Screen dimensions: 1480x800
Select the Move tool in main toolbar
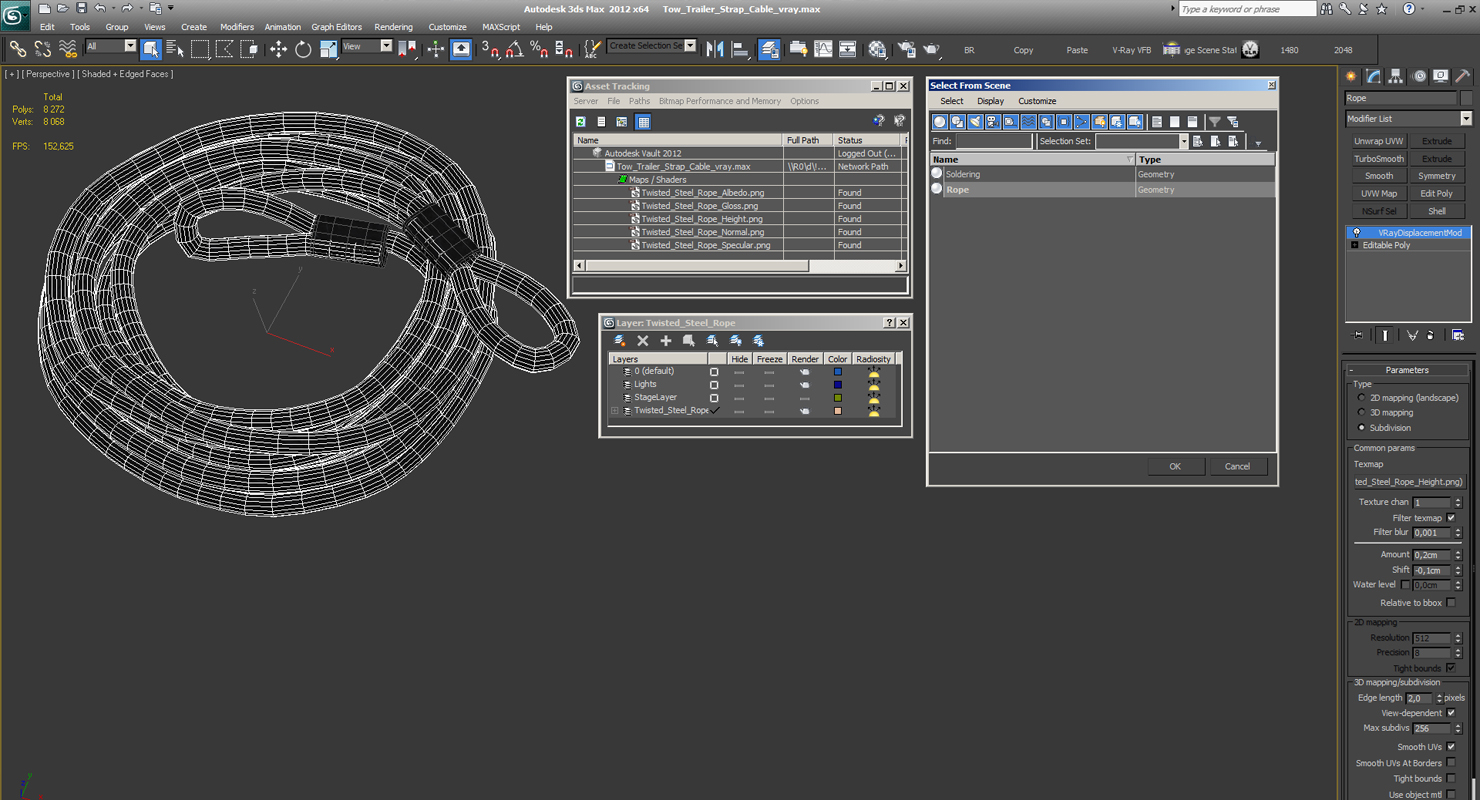point(278,49)
